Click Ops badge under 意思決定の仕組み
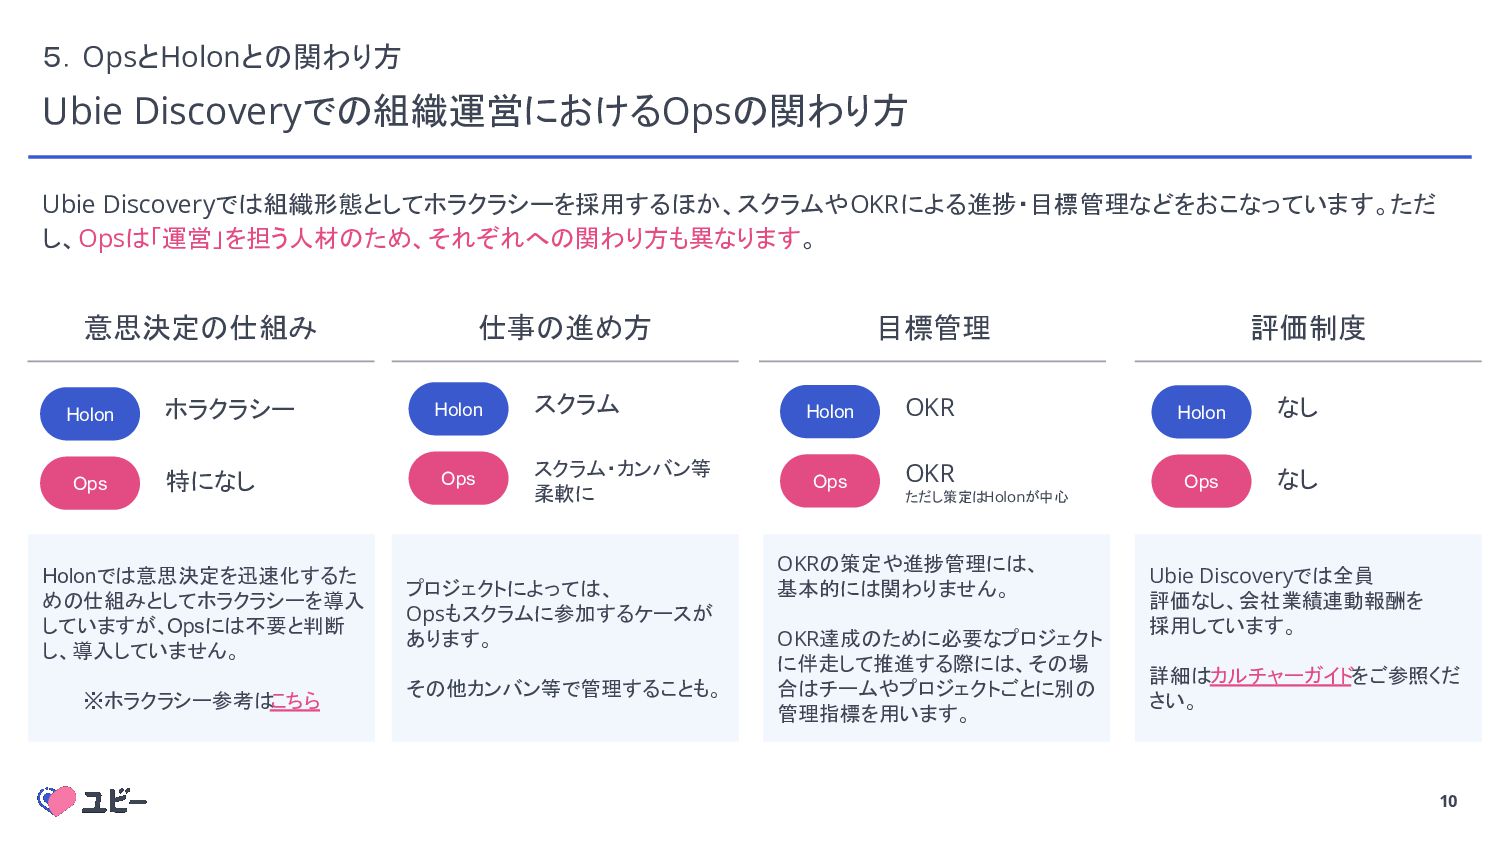This screenshot has height=844, width=1500. (90, 483)
